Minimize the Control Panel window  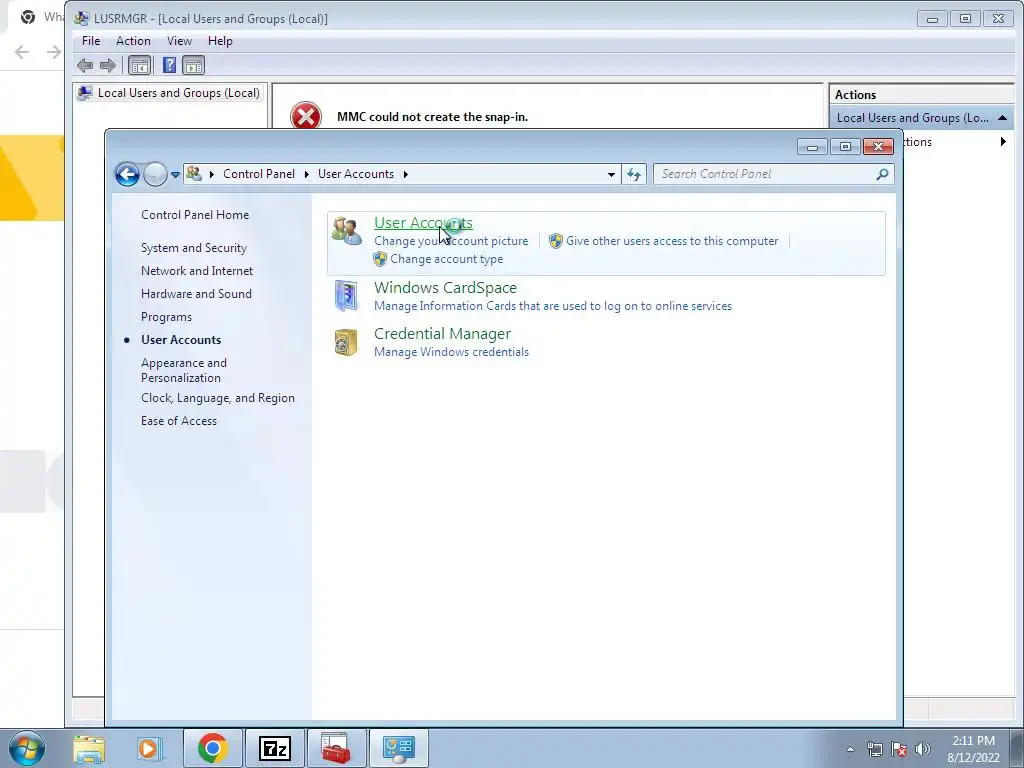pyautogui.click(x=812, y=147)
